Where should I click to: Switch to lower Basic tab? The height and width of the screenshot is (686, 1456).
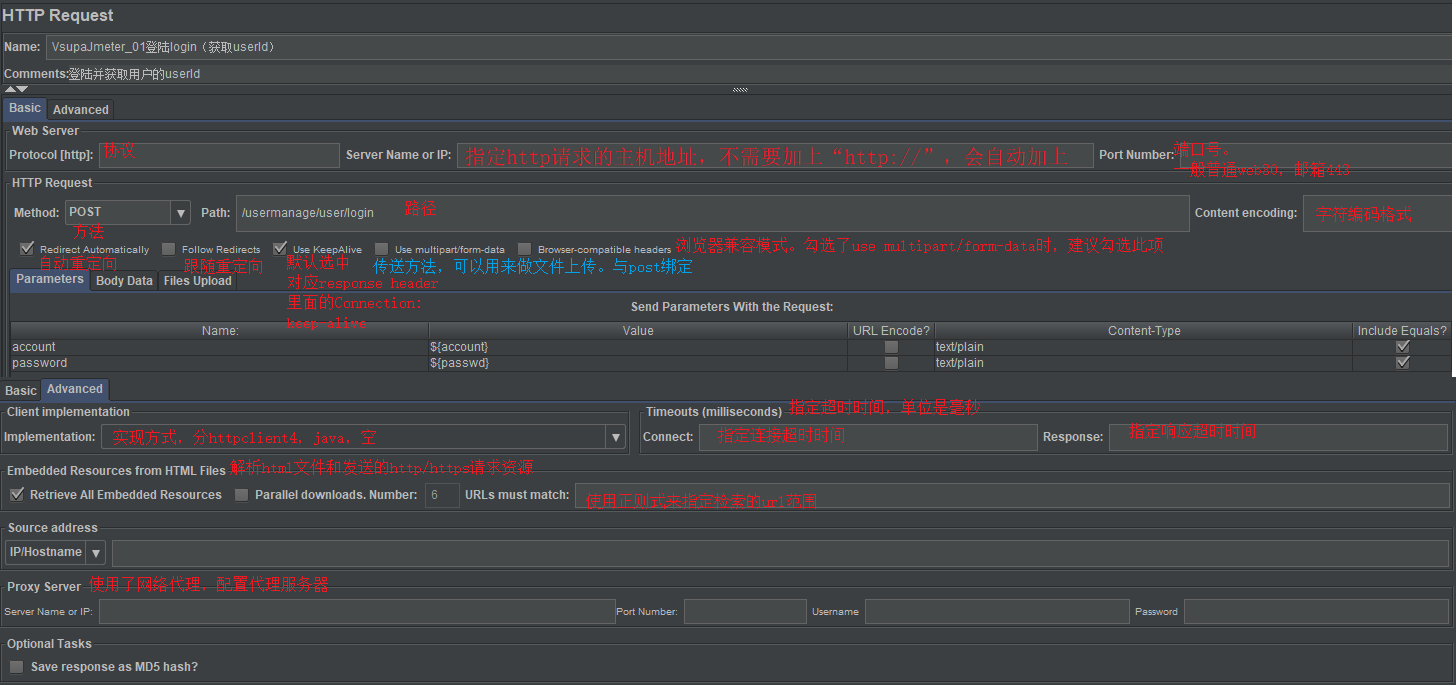[21, 391]
